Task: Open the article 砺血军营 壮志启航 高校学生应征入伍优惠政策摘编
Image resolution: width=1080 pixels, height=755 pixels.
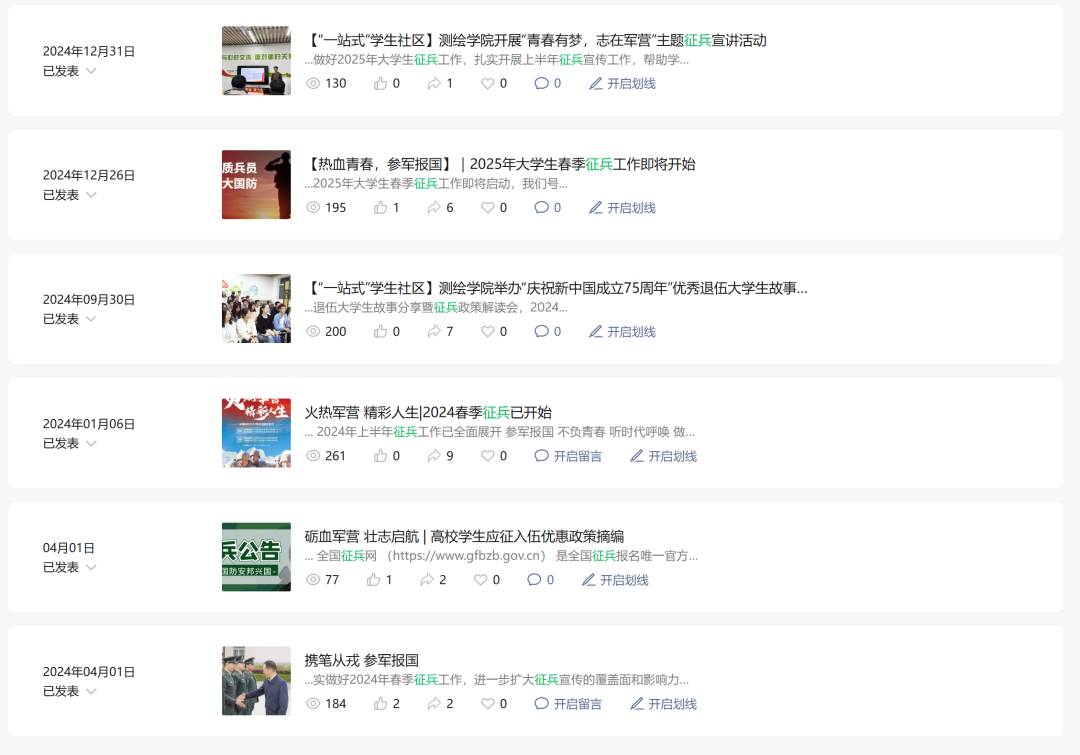Action: (x=464, y=536)
